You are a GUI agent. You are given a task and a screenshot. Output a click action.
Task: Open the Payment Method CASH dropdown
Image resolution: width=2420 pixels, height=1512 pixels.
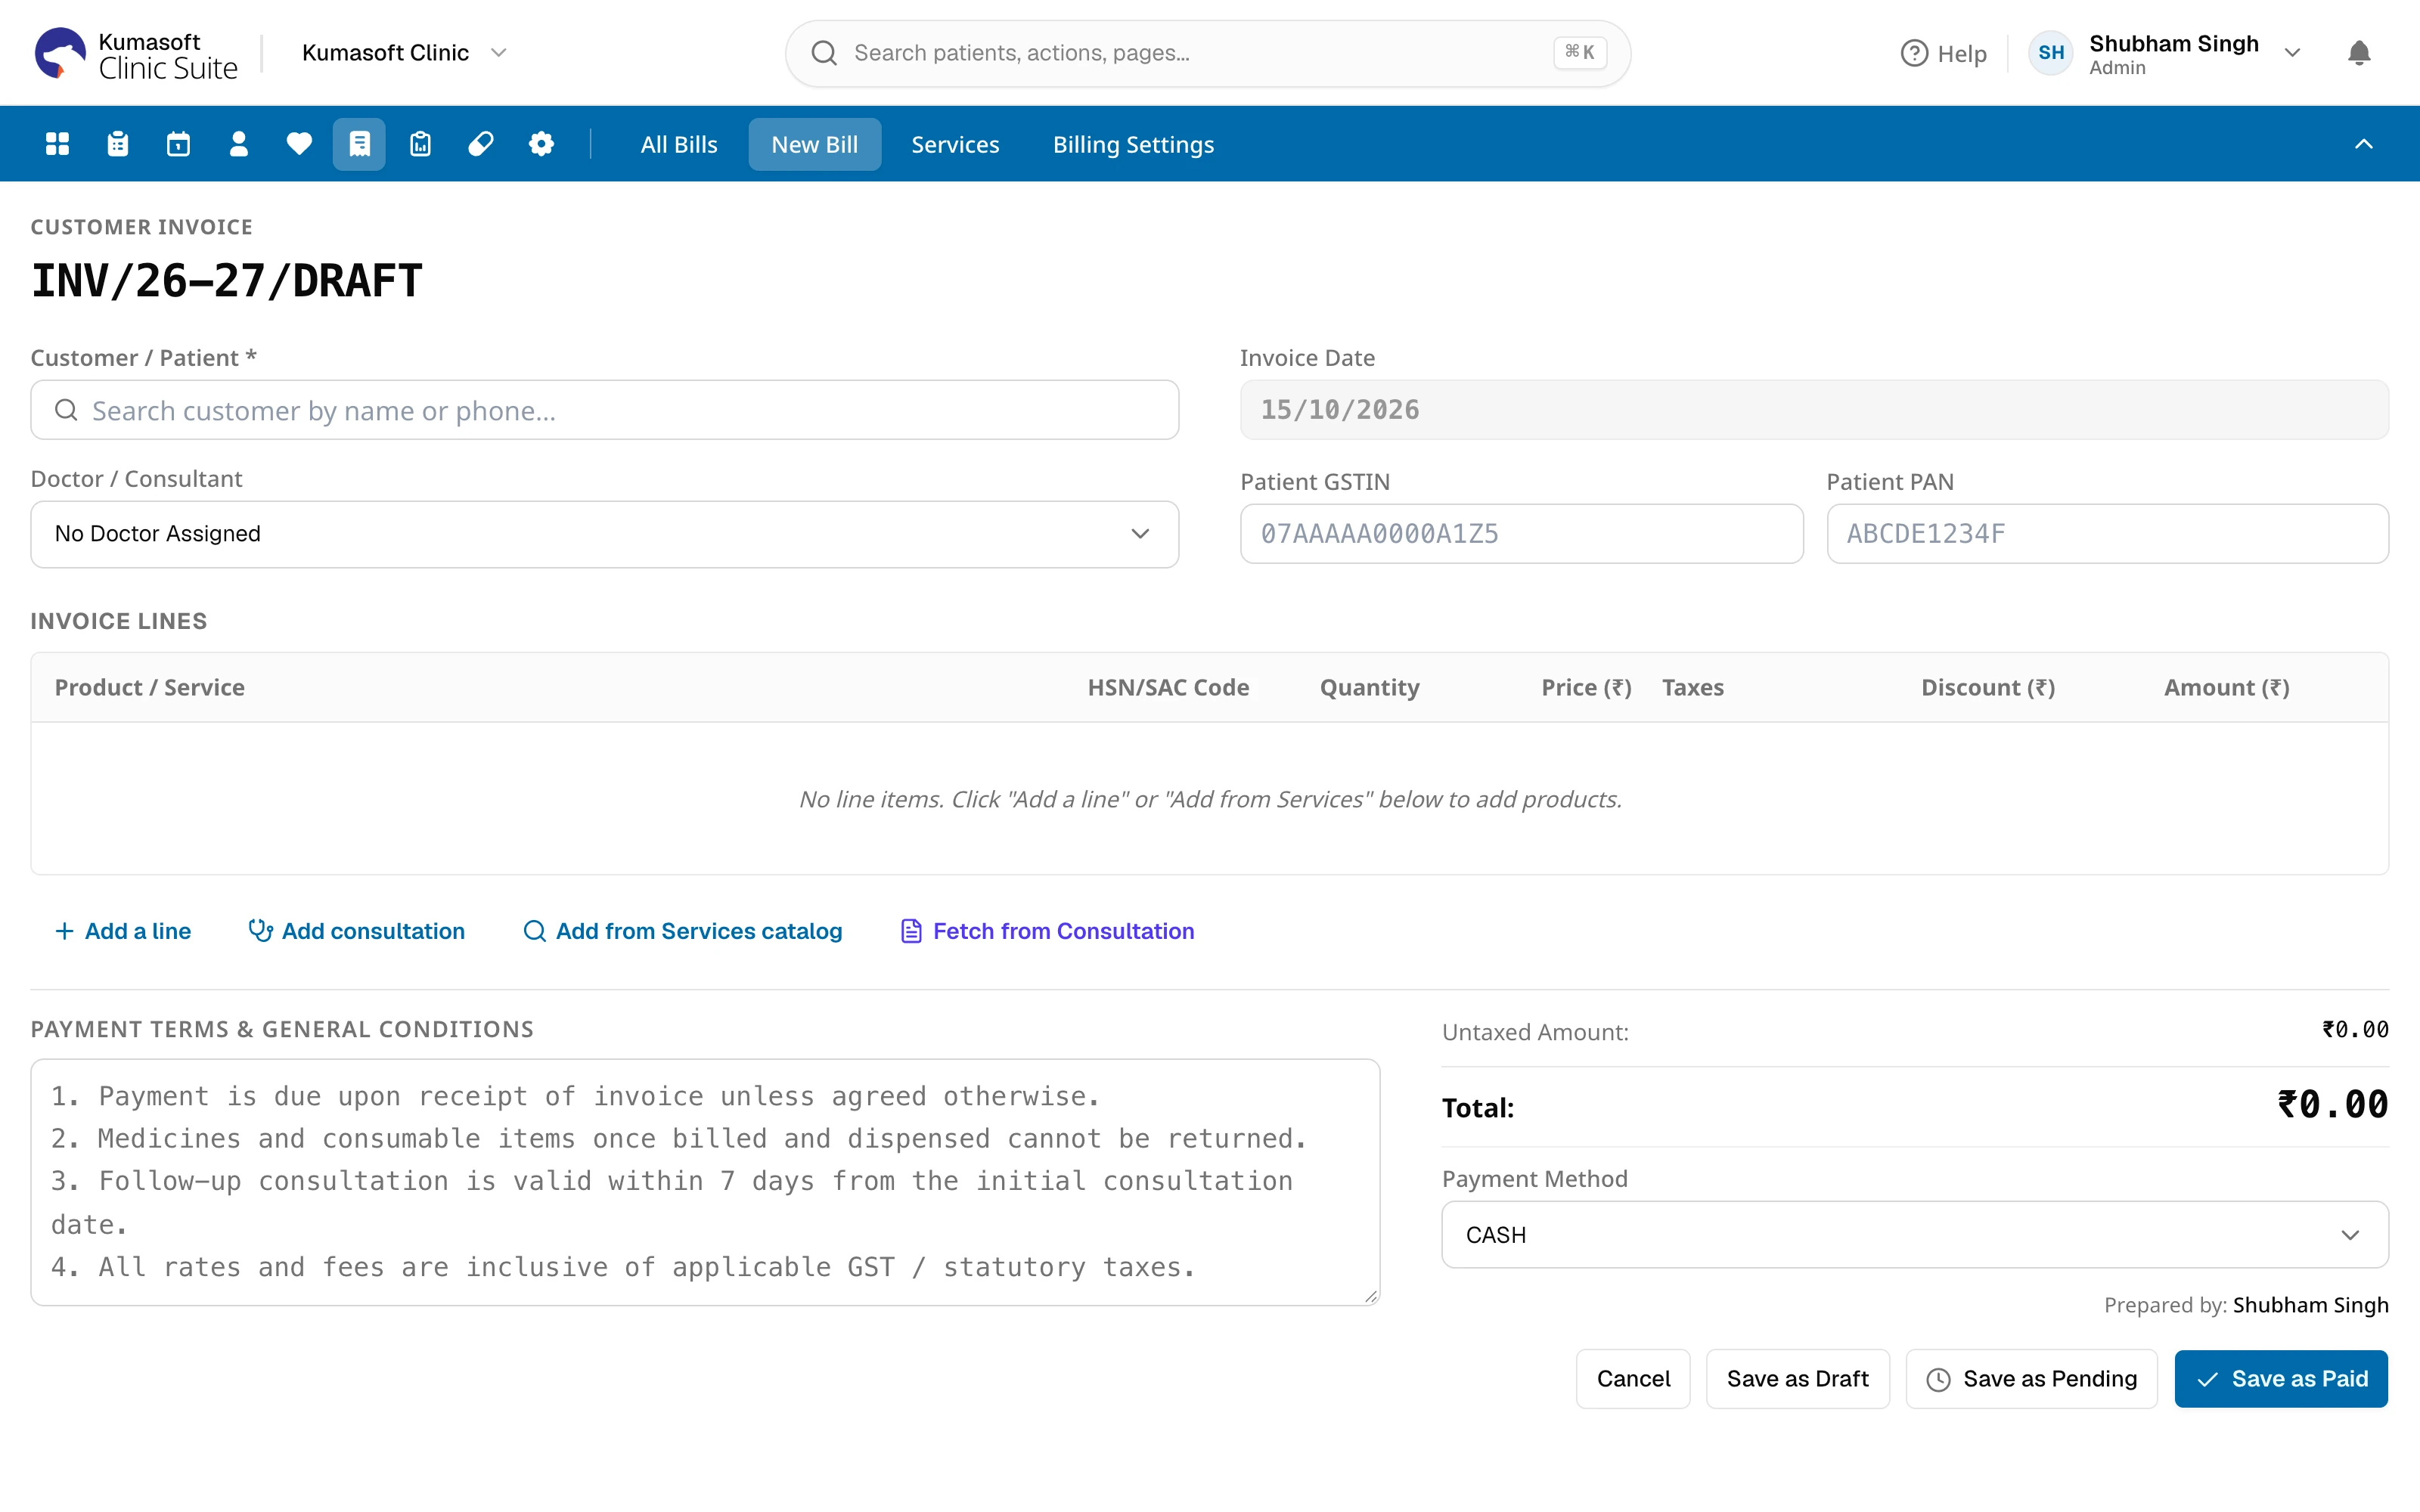tap(1914, 1235)
